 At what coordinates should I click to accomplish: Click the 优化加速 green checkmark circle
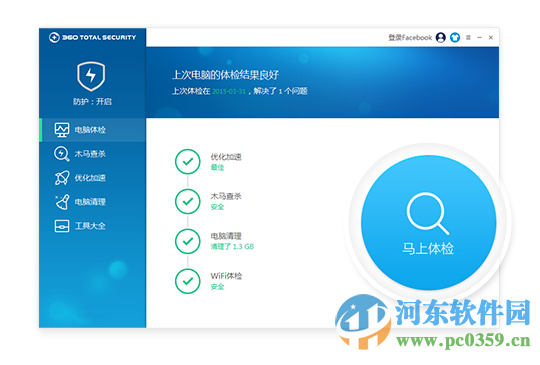(188, 161)
